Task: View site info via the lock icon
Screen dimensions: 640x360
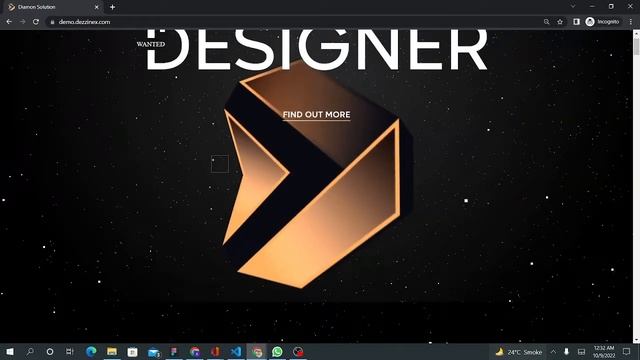Action: point(52,22)
